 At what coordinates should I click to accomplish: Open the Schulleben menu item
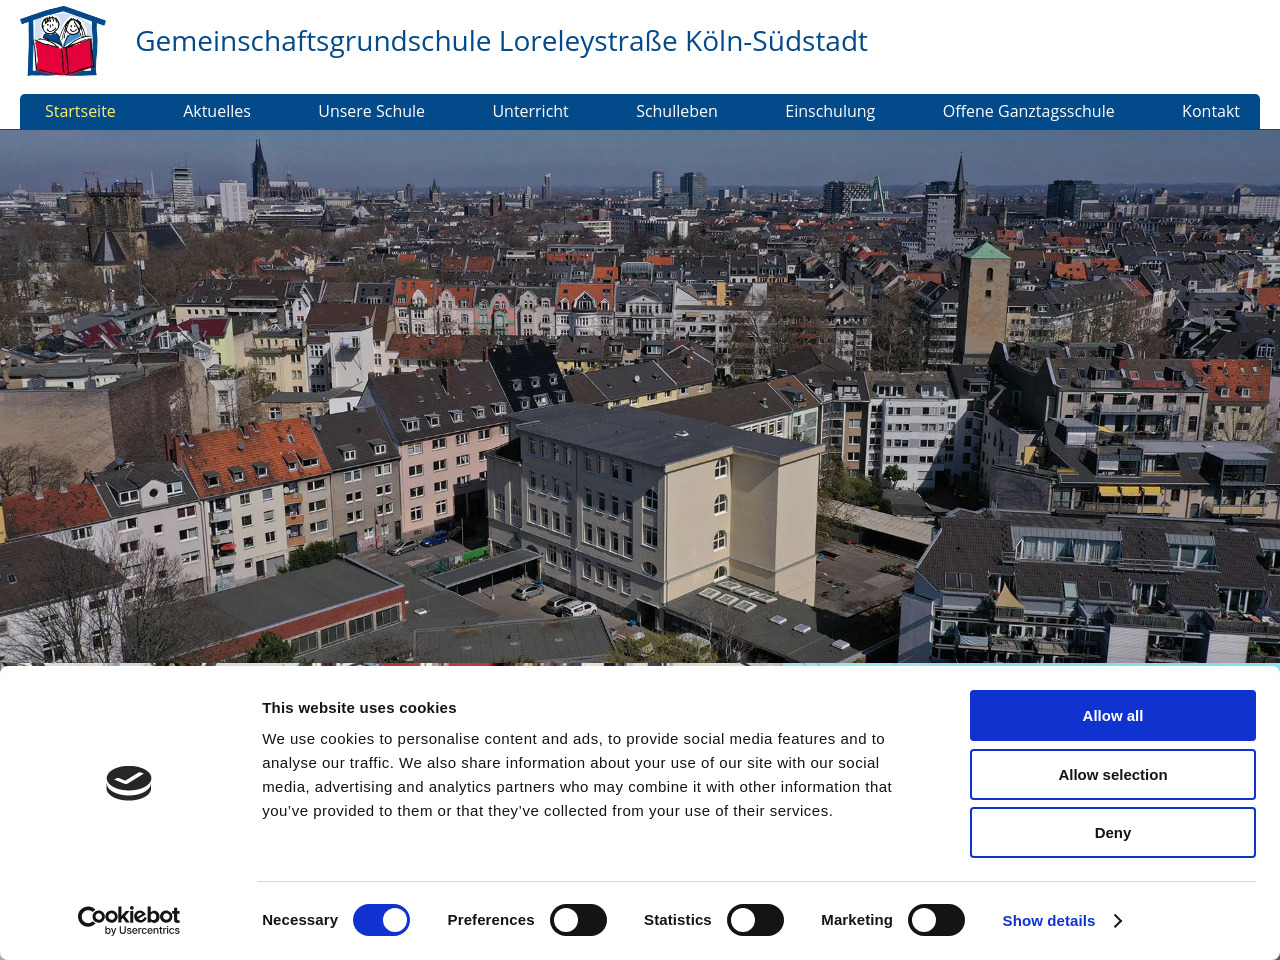(x=676, y=112)
